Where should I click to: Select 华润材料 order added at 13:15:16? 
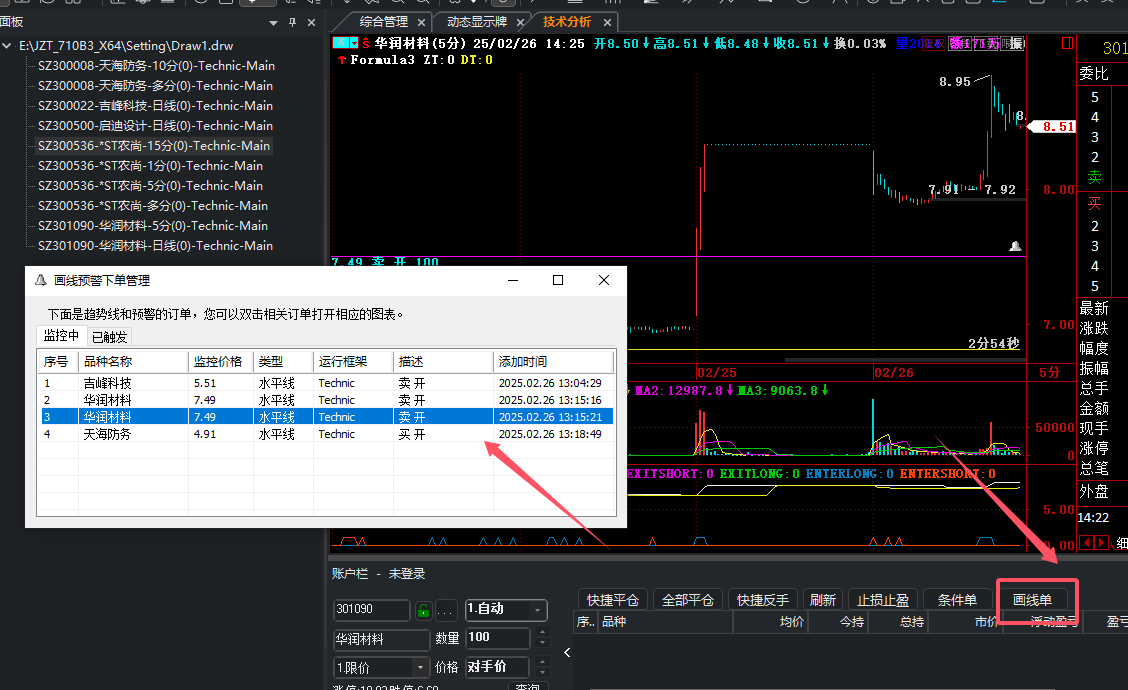(326, 400)
